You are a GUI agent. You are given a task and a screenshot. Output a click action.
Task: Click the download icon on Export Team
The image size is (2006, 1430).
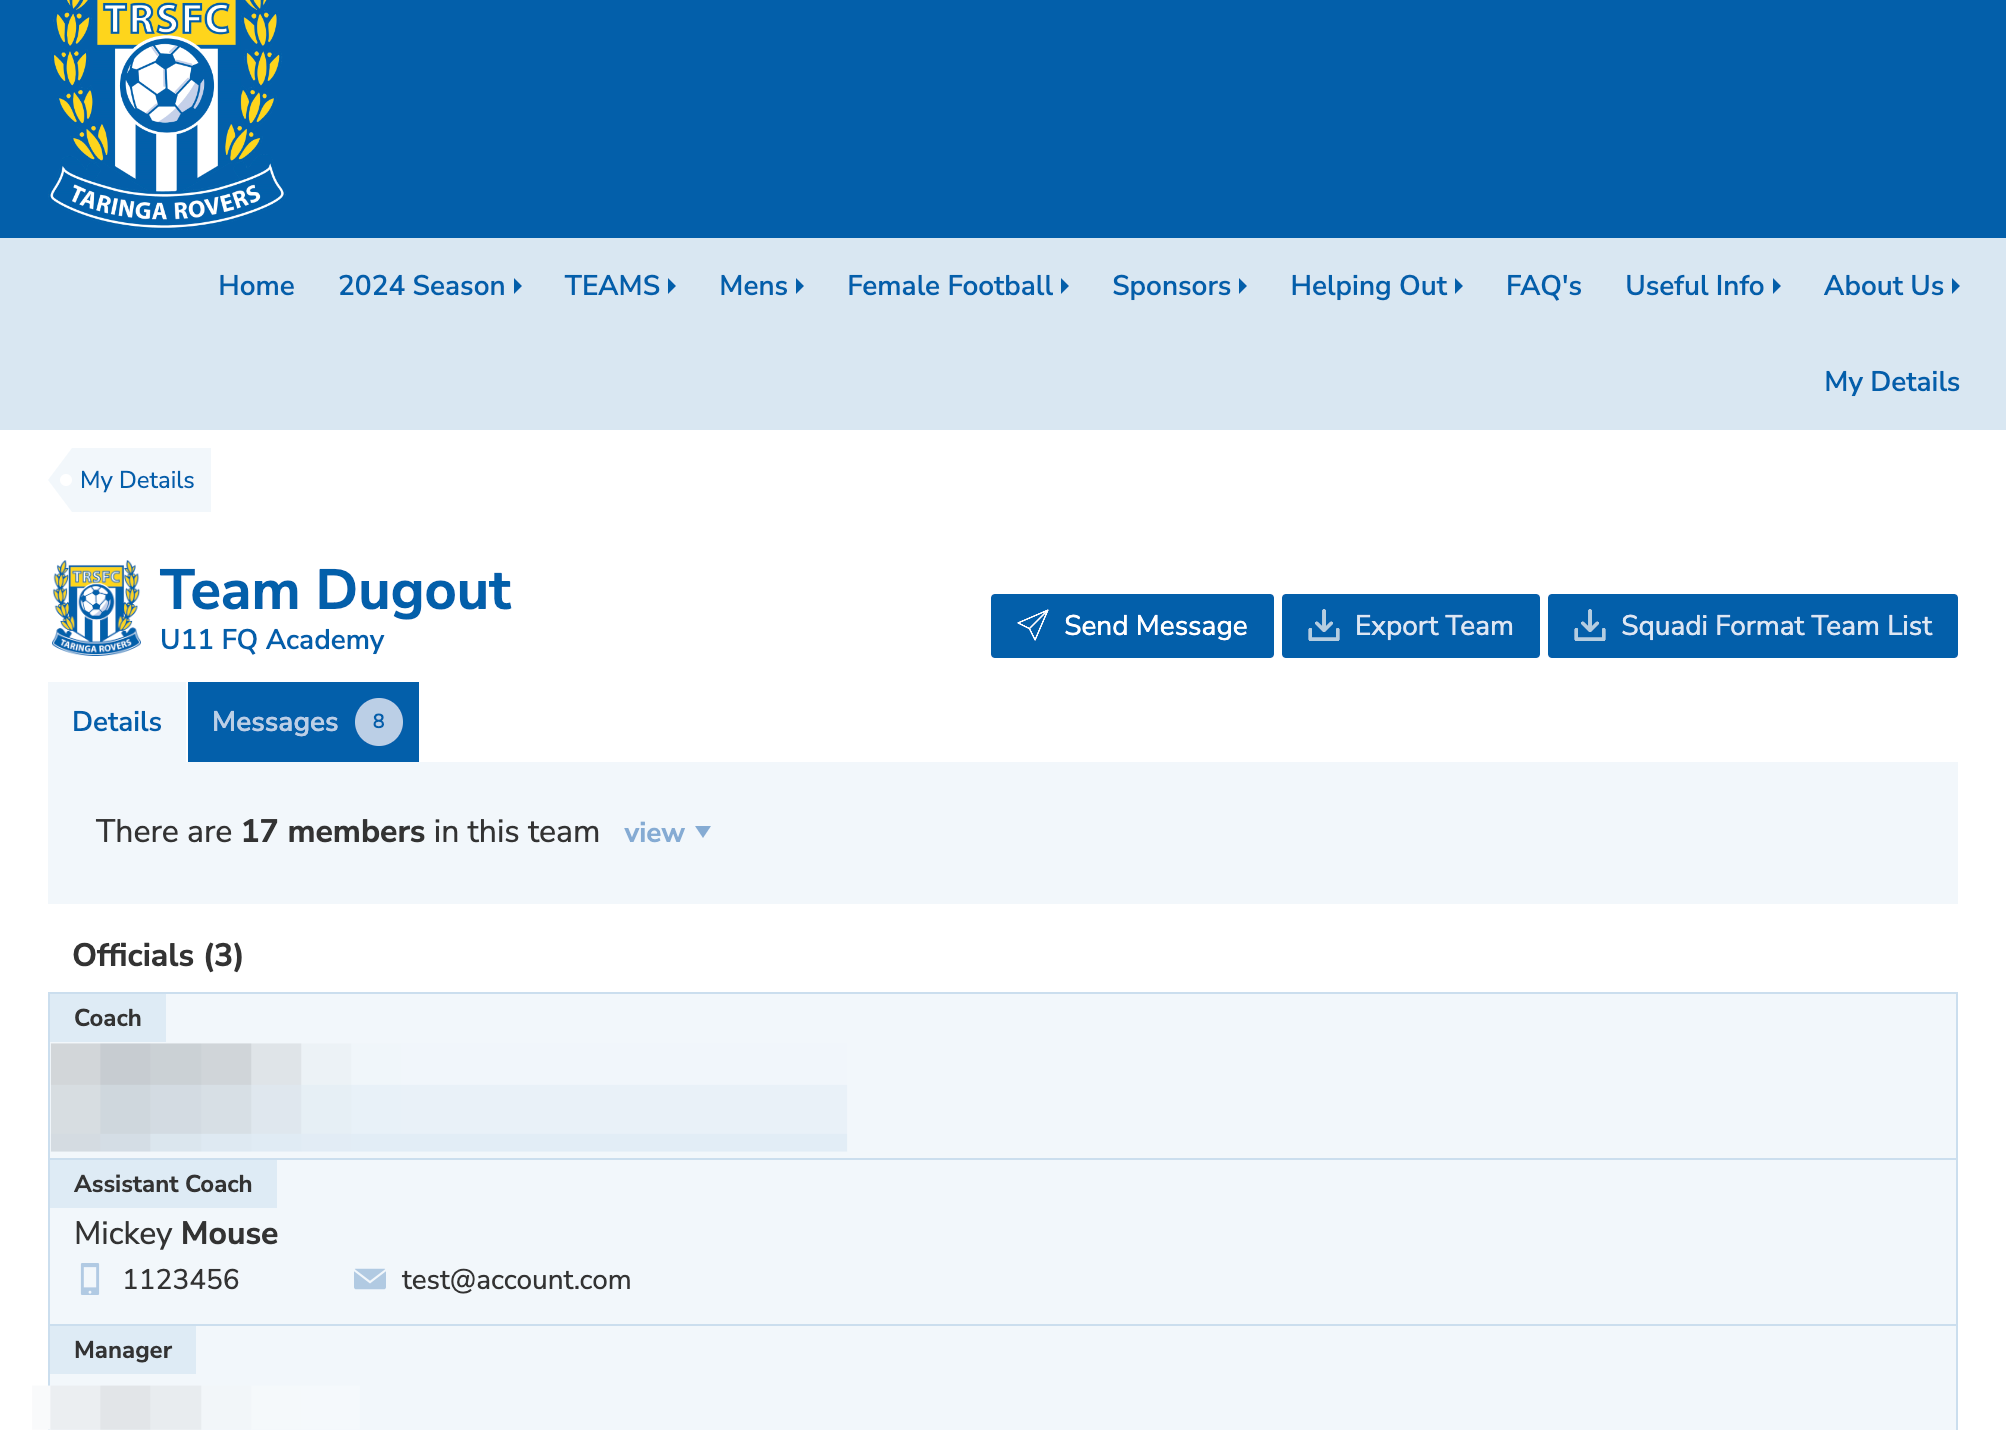(x=1324, y=626)
